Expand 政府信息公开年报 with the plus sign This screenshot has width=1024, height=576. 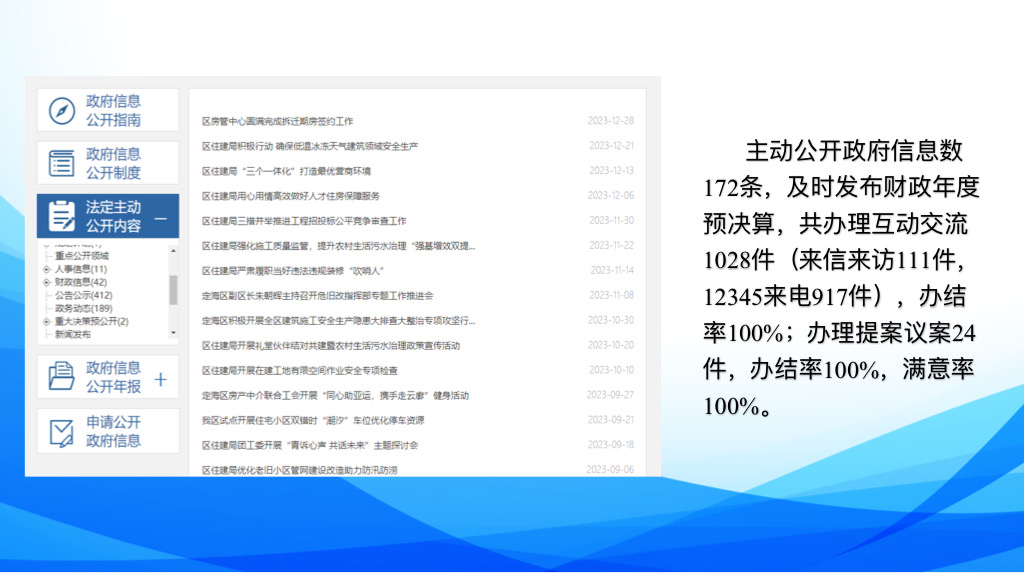click(x=161, y=378)
